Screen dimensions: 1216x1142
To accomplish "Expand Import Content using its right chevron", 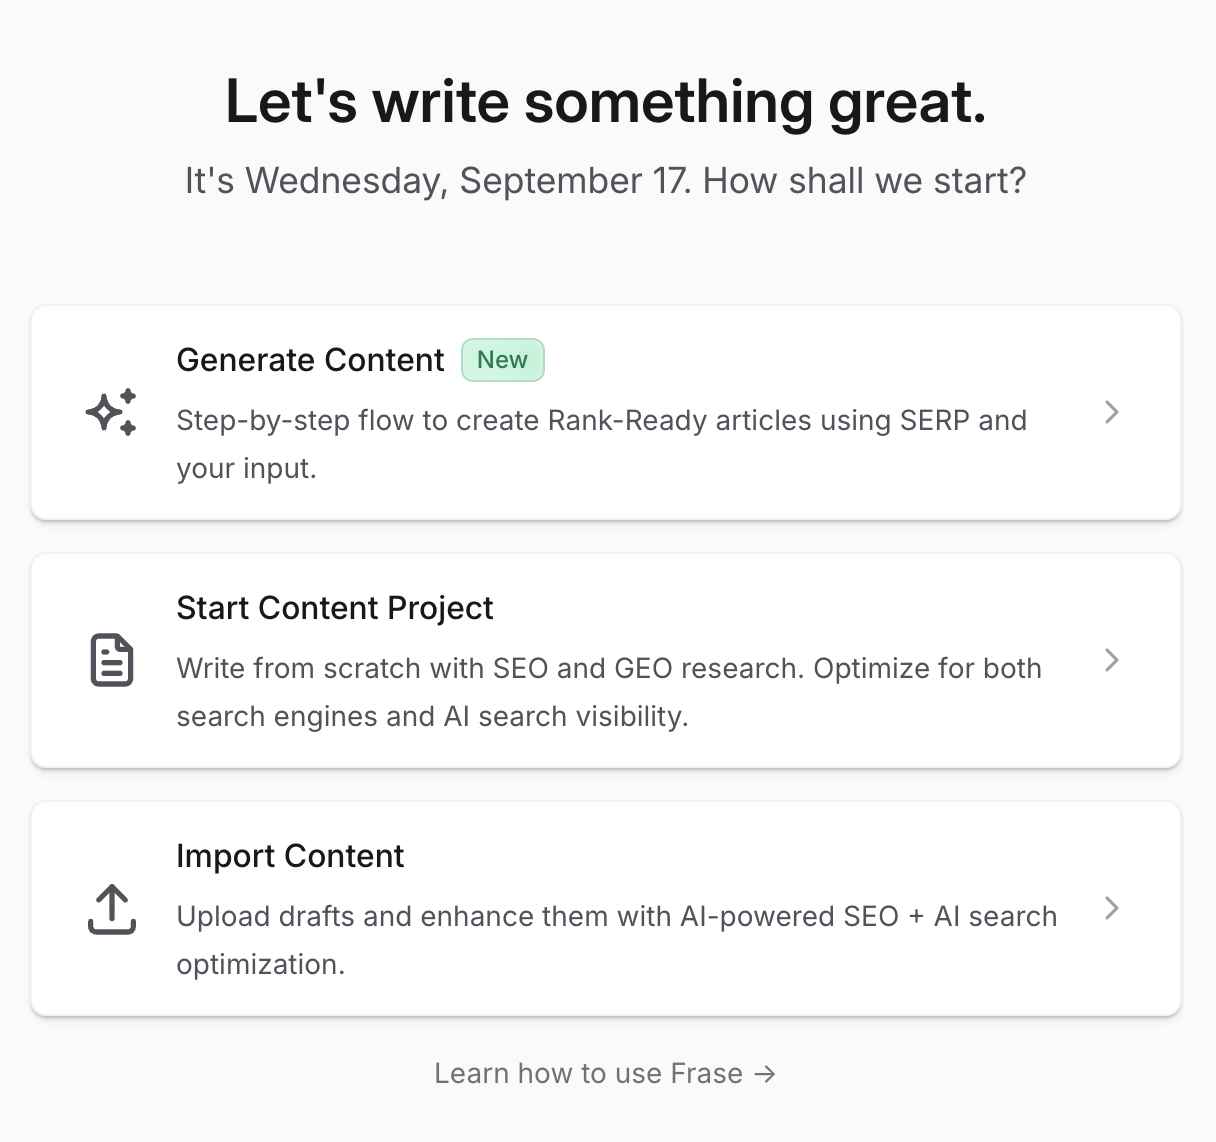I will (x=1111, y=908).
